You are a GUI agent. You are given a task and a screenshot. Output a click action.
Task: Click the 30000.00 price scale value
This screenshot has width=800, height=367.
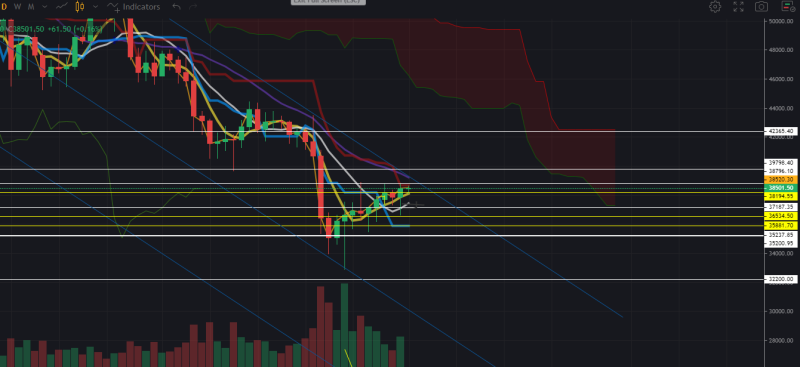(782, 311)
